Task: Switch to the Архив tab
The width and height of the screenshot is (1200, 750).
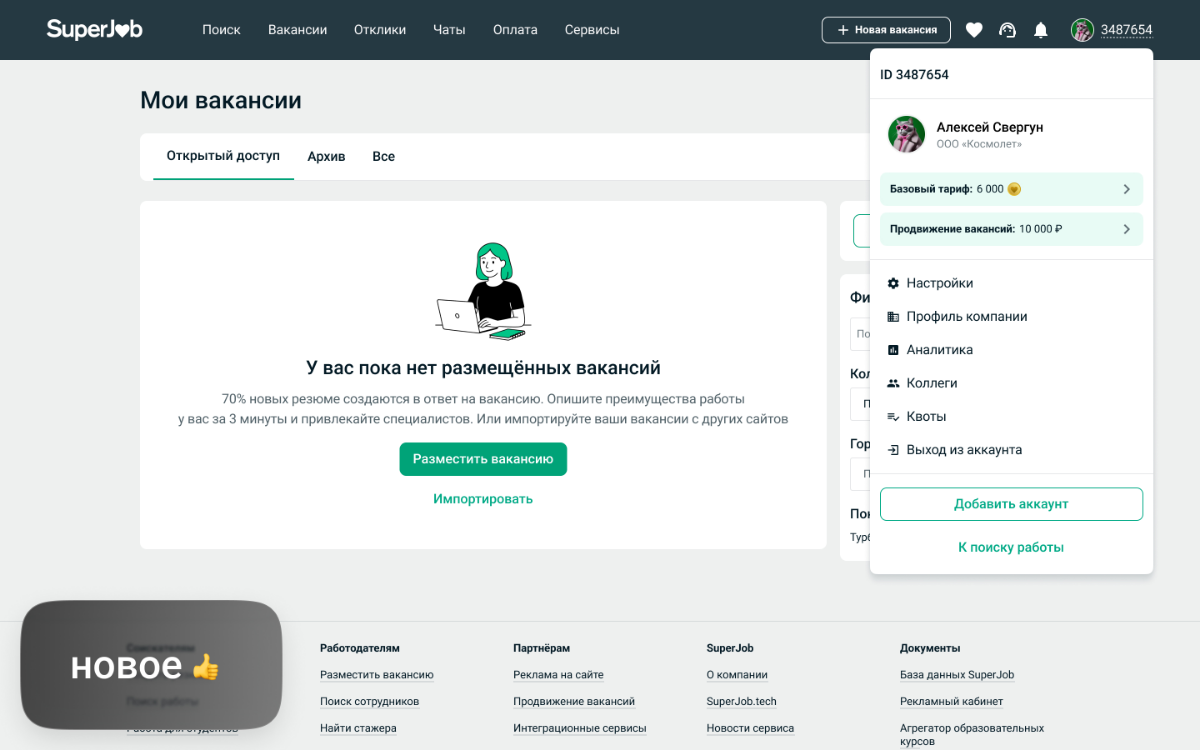Action: coord(326,157)
